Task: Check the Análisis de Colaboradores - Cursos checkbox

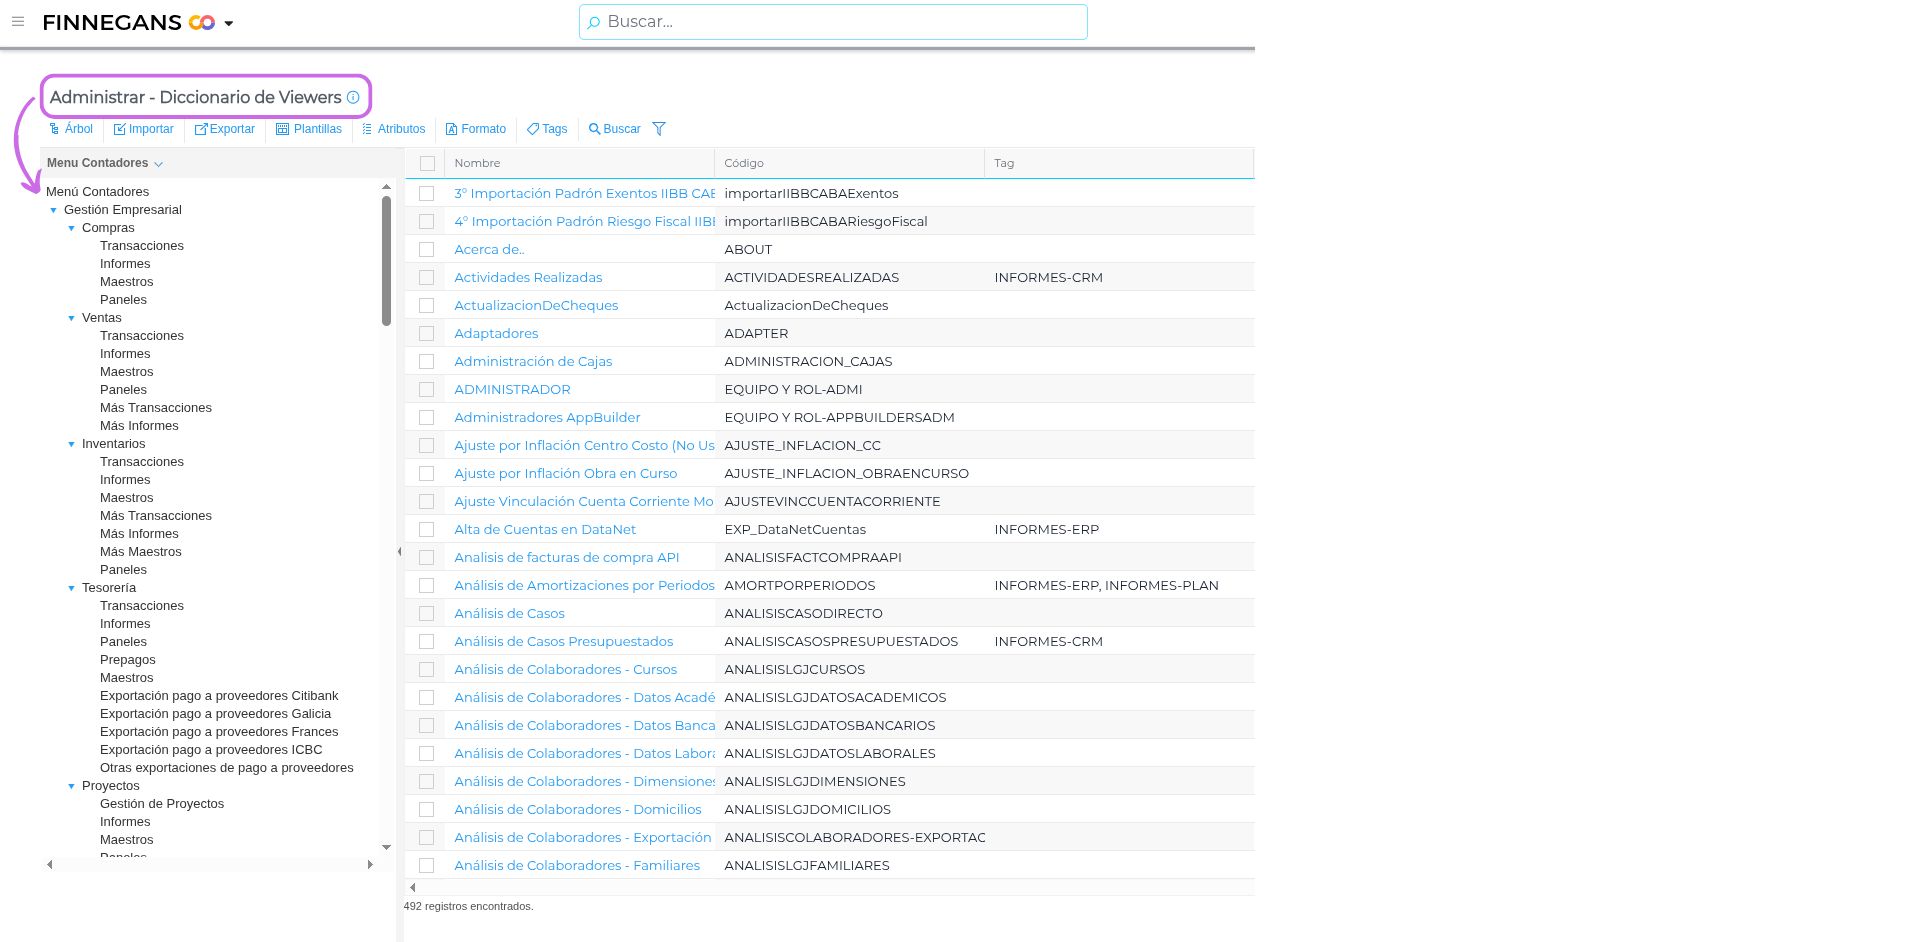Action: click(427, 669)
